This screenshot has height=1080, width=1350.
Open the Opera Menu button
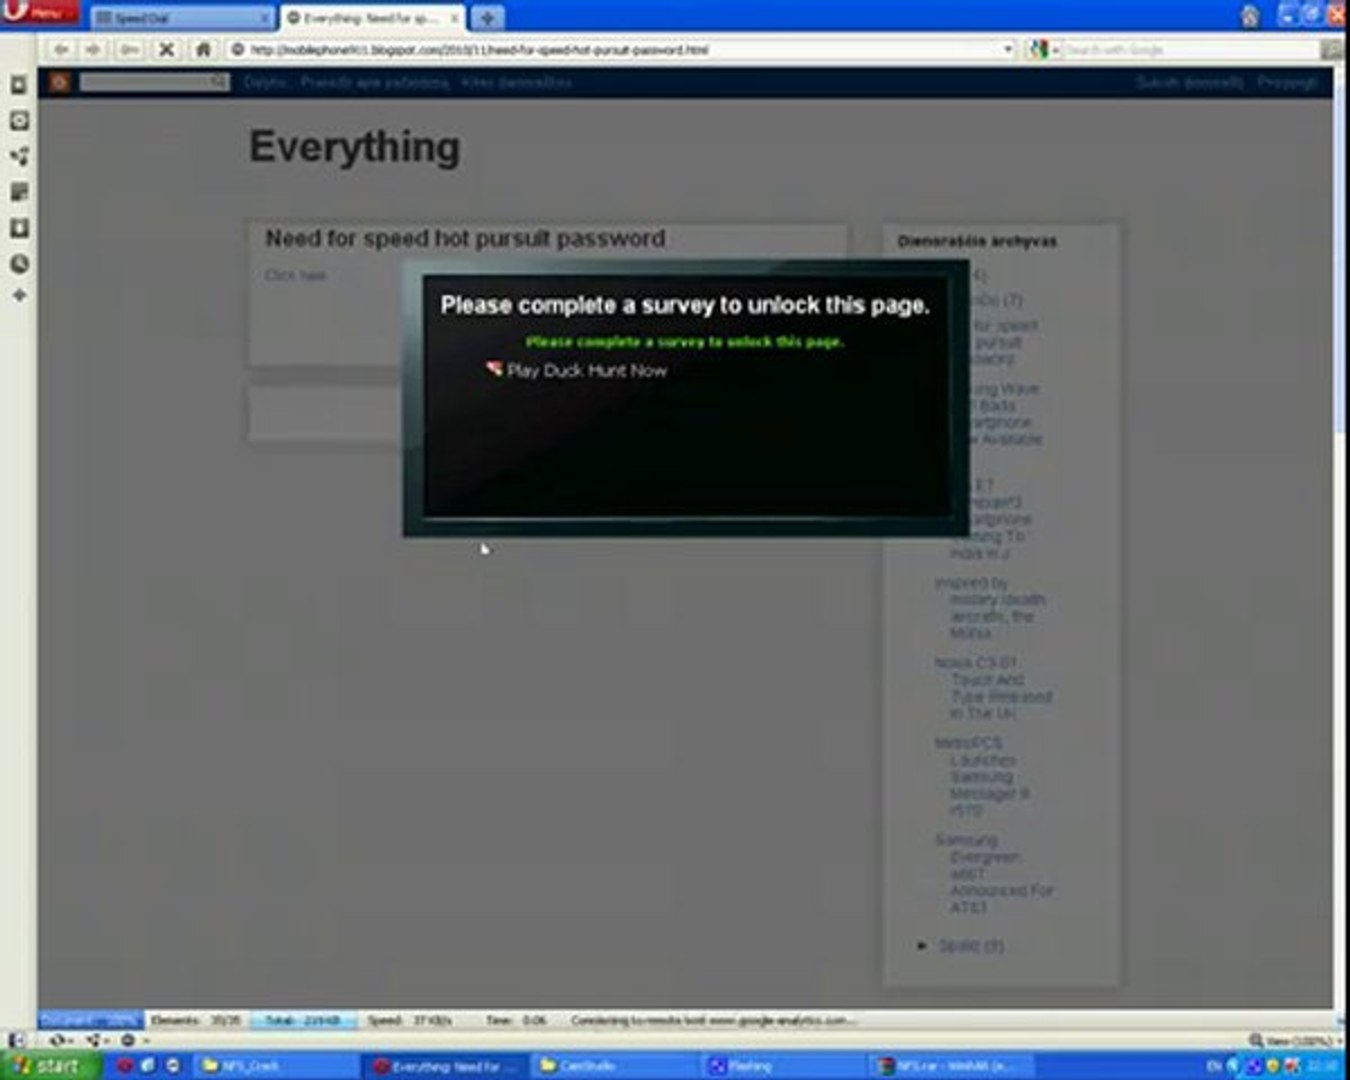(38, 12)
